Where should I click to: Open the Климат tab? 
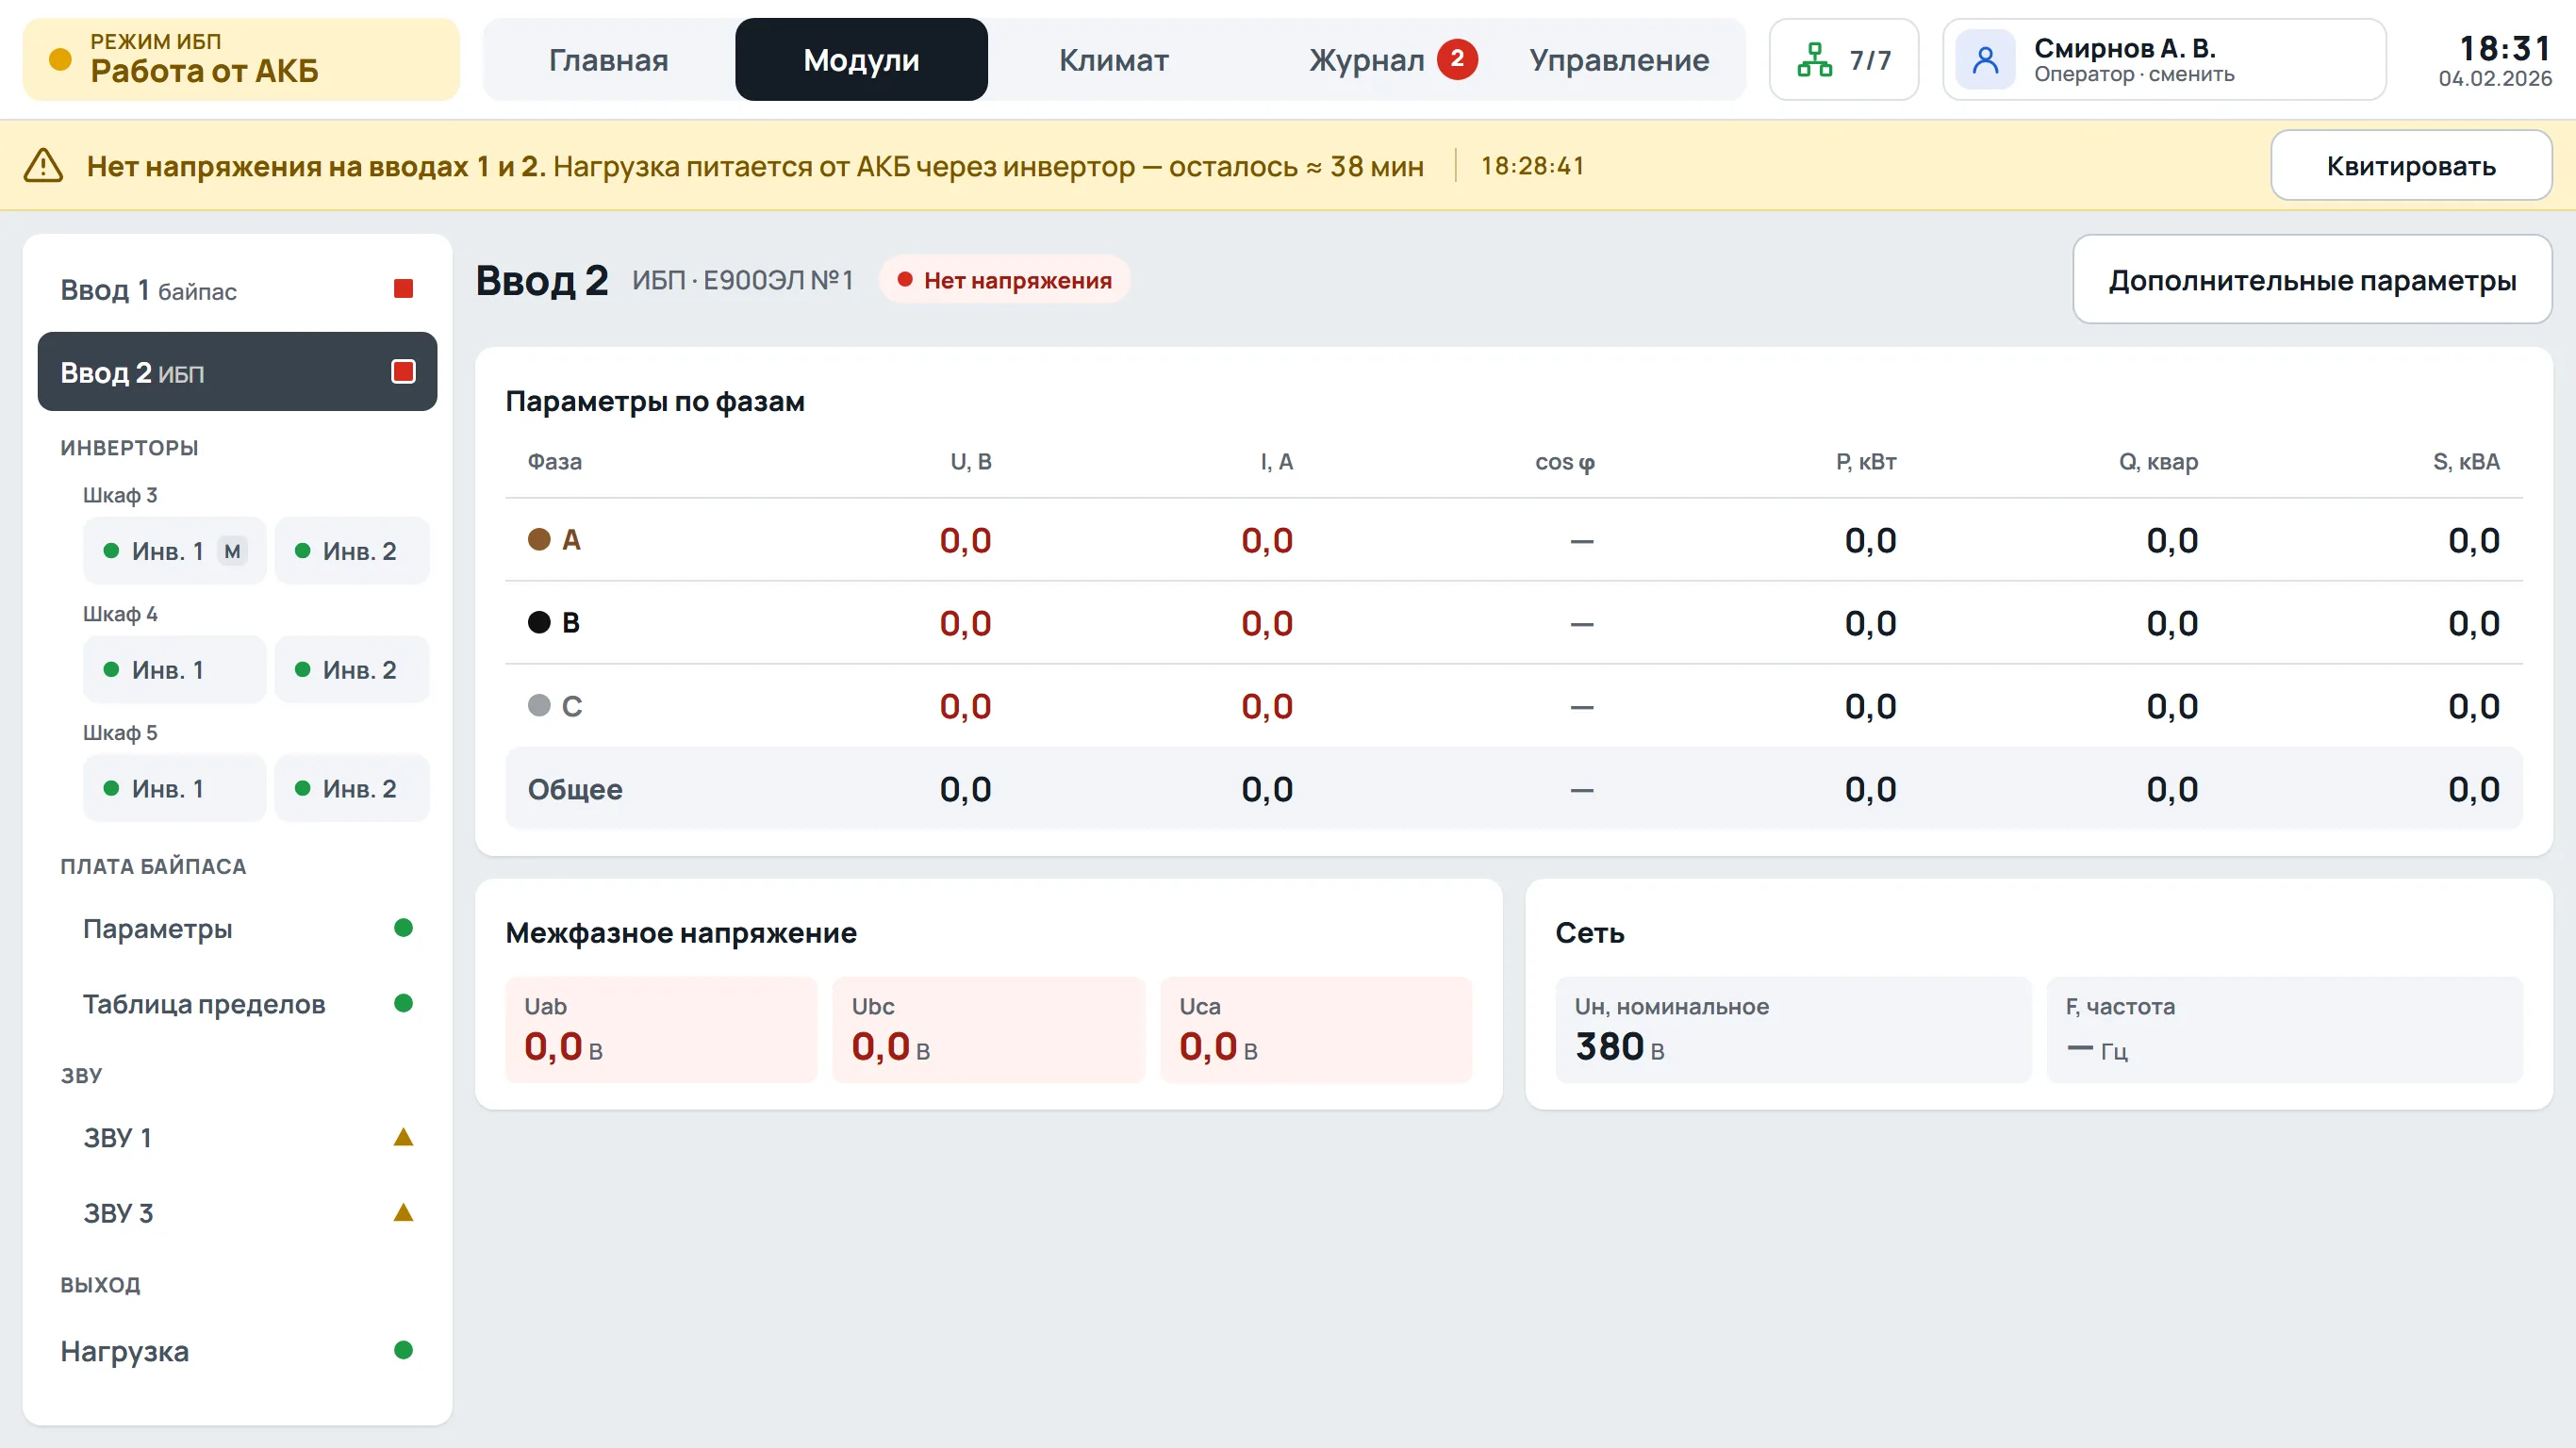point(1113,60)
